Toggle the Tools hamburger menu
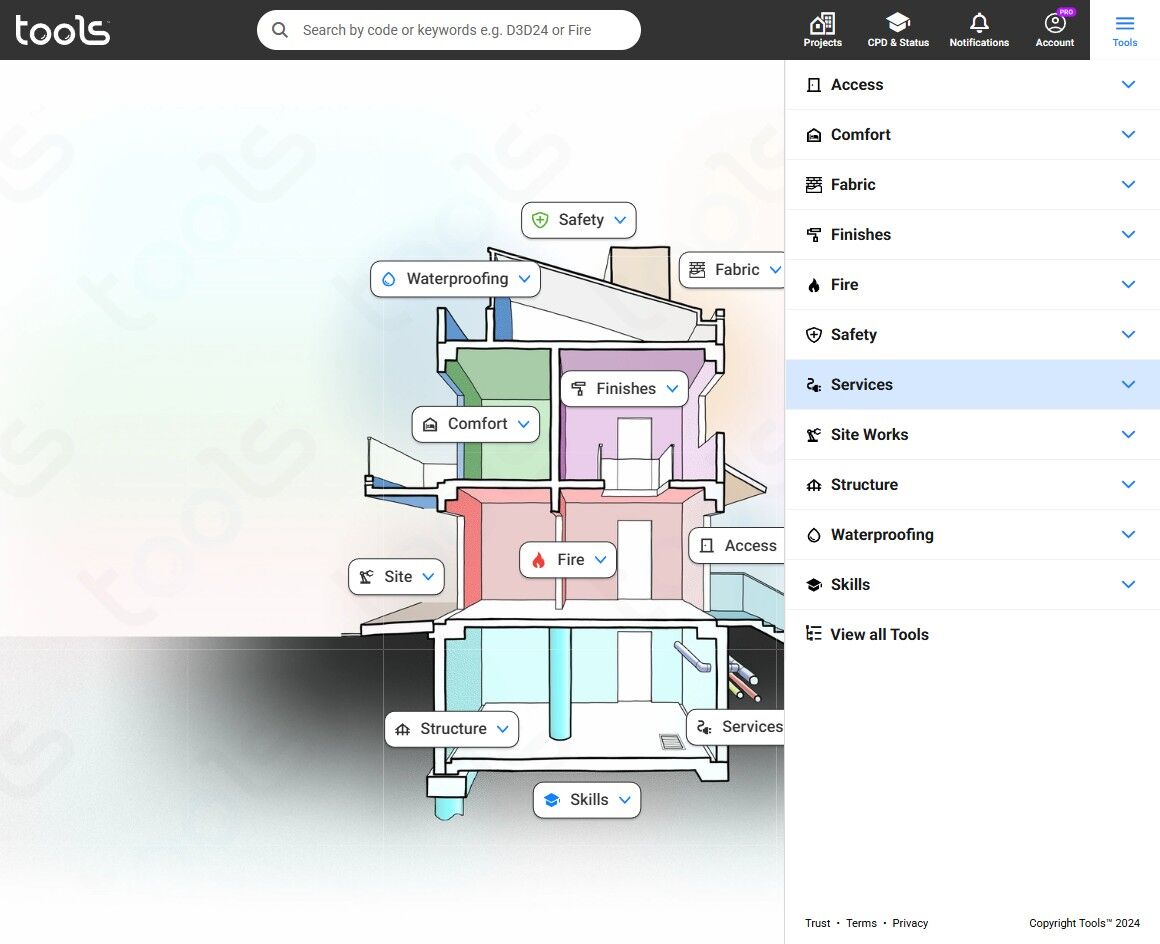This screenshot has height=944, width=1160. click(x=1124, y=30)
